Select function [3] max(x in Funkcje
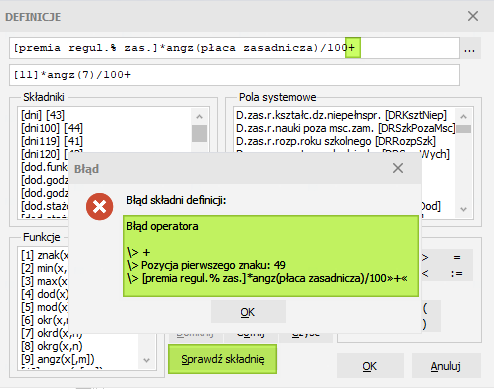 (x=44, y=281)
